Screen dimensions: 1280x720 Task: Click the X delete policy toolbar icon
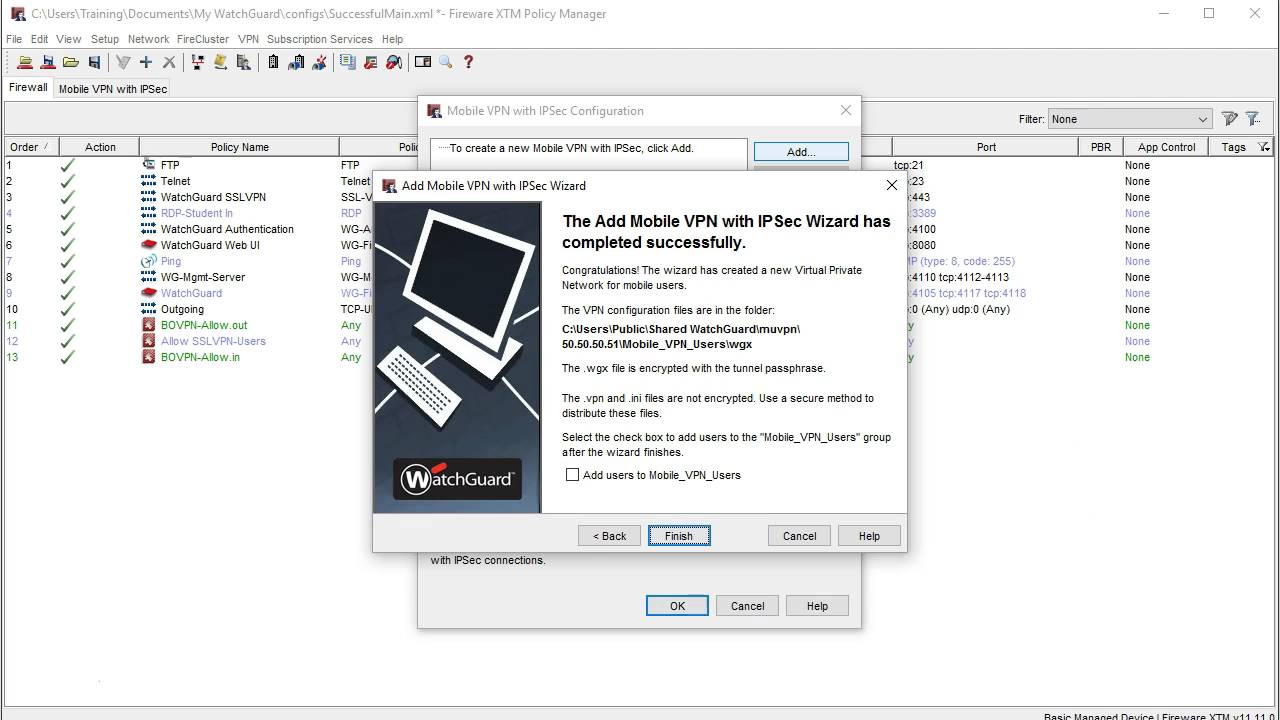tap(169, 62)
